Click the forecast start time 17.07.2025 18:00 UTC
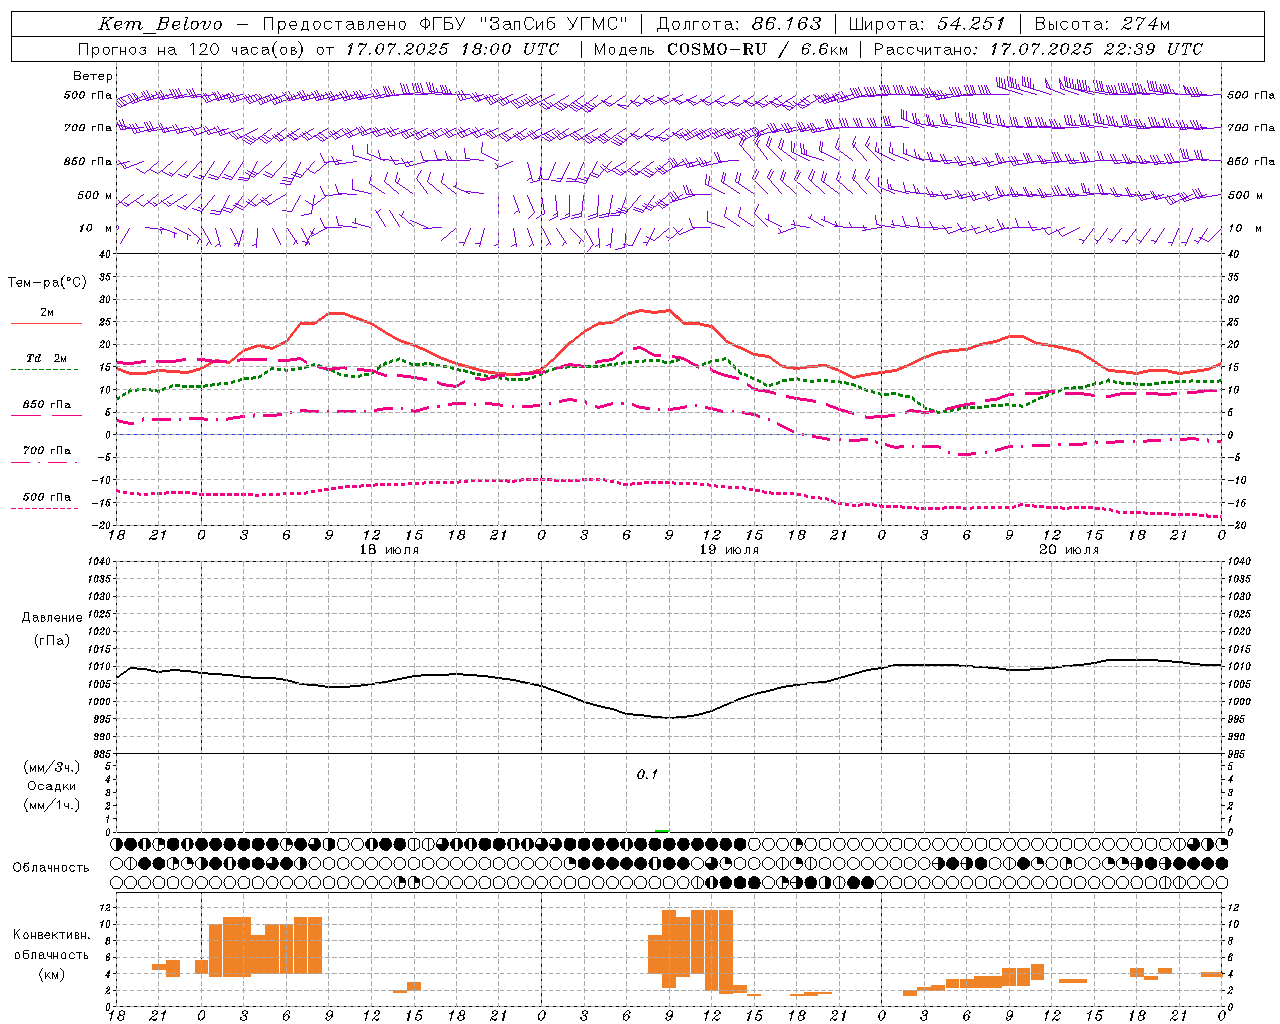 [452, 49]
